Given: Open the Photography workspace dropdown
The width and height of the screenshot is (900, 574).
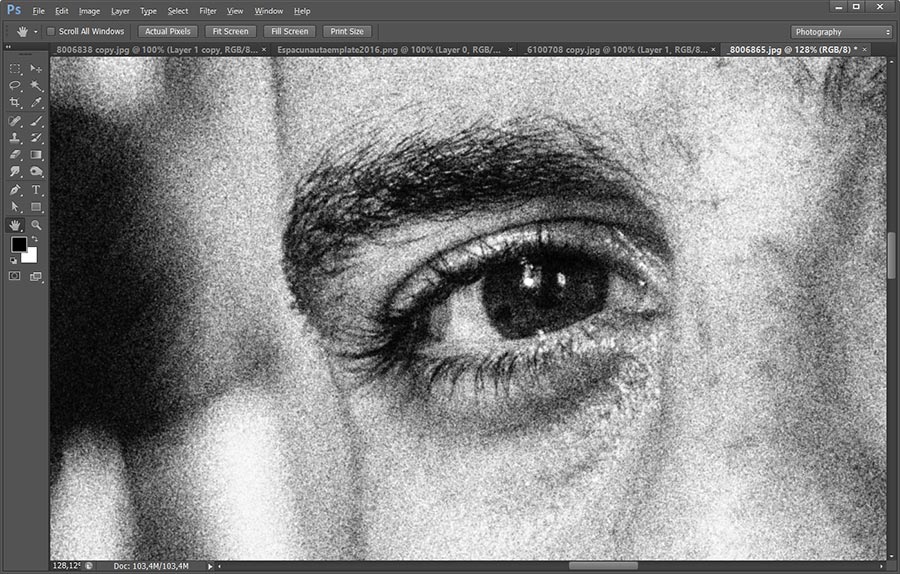Looking at the screenshot, I should [x=841, y=32].
